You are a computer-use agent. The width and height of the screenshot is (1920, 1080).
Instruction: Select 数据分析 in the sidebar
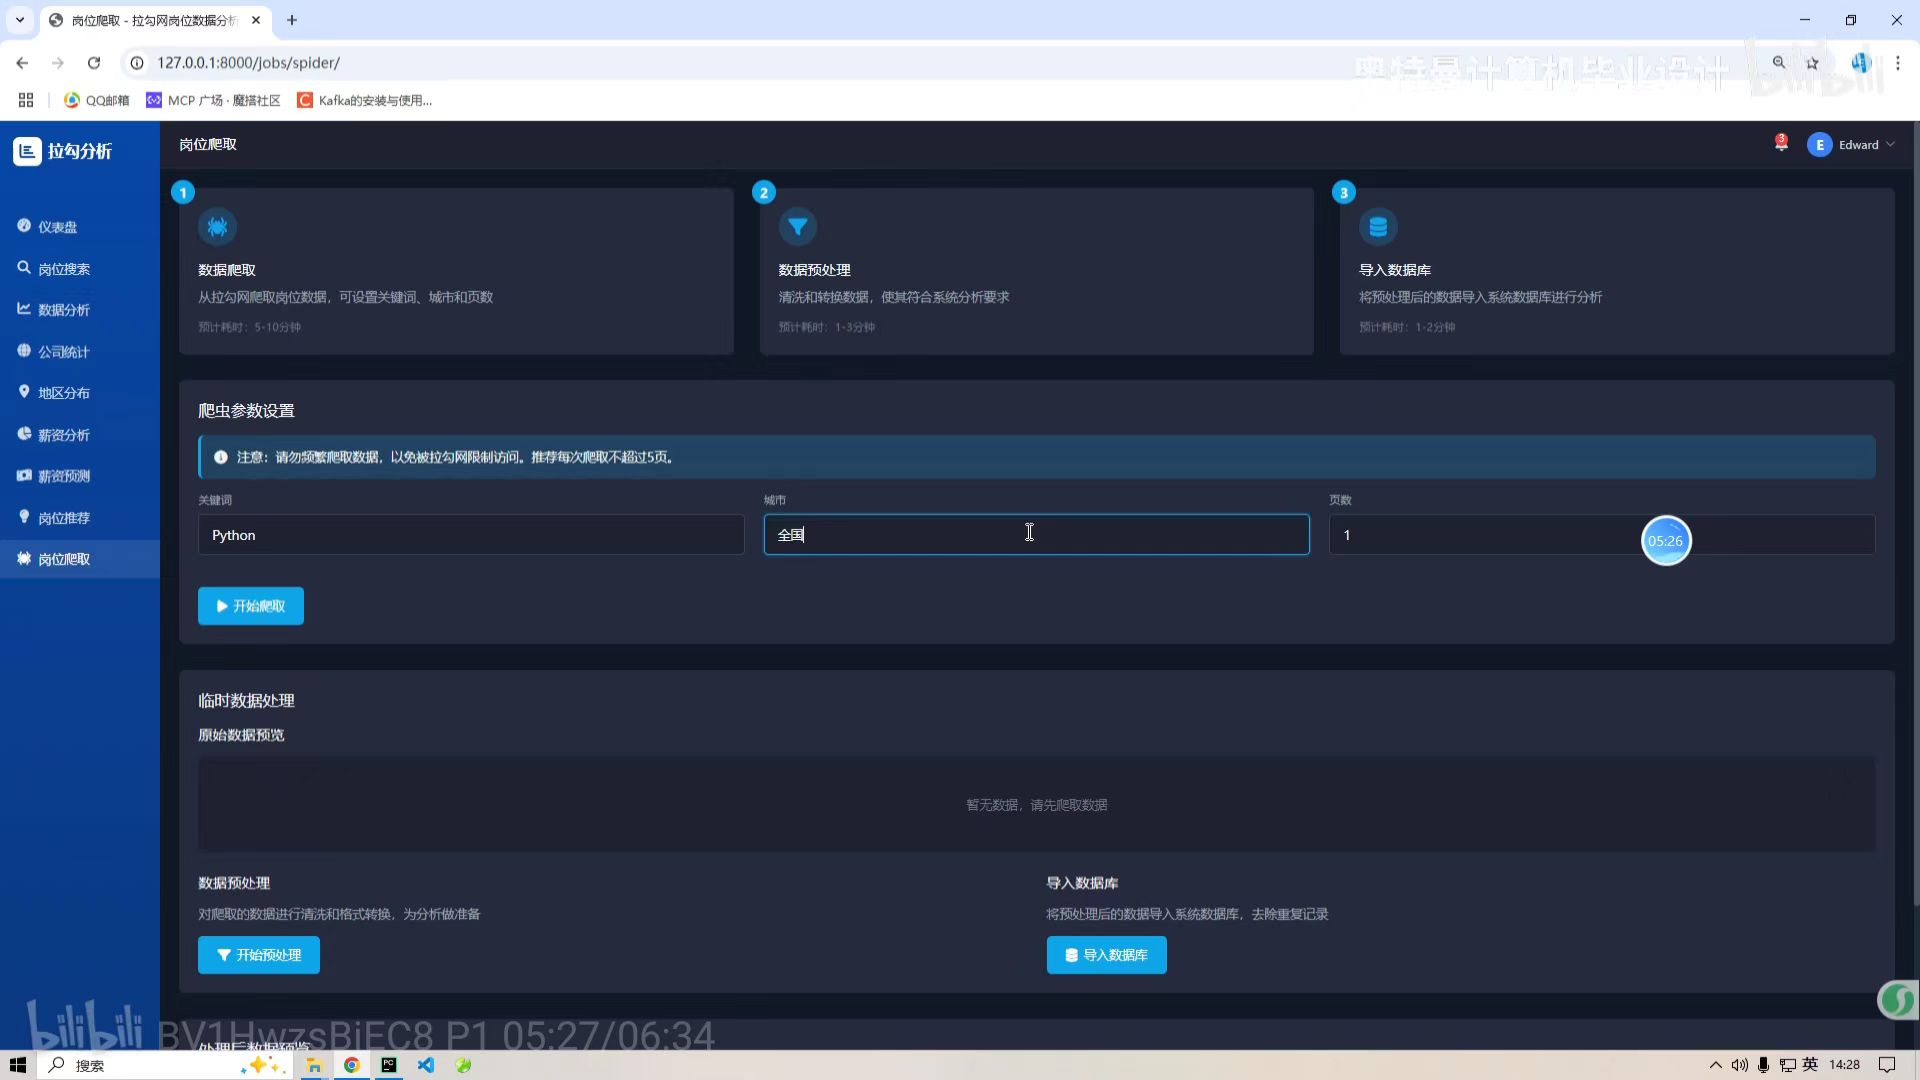point(63,310)
